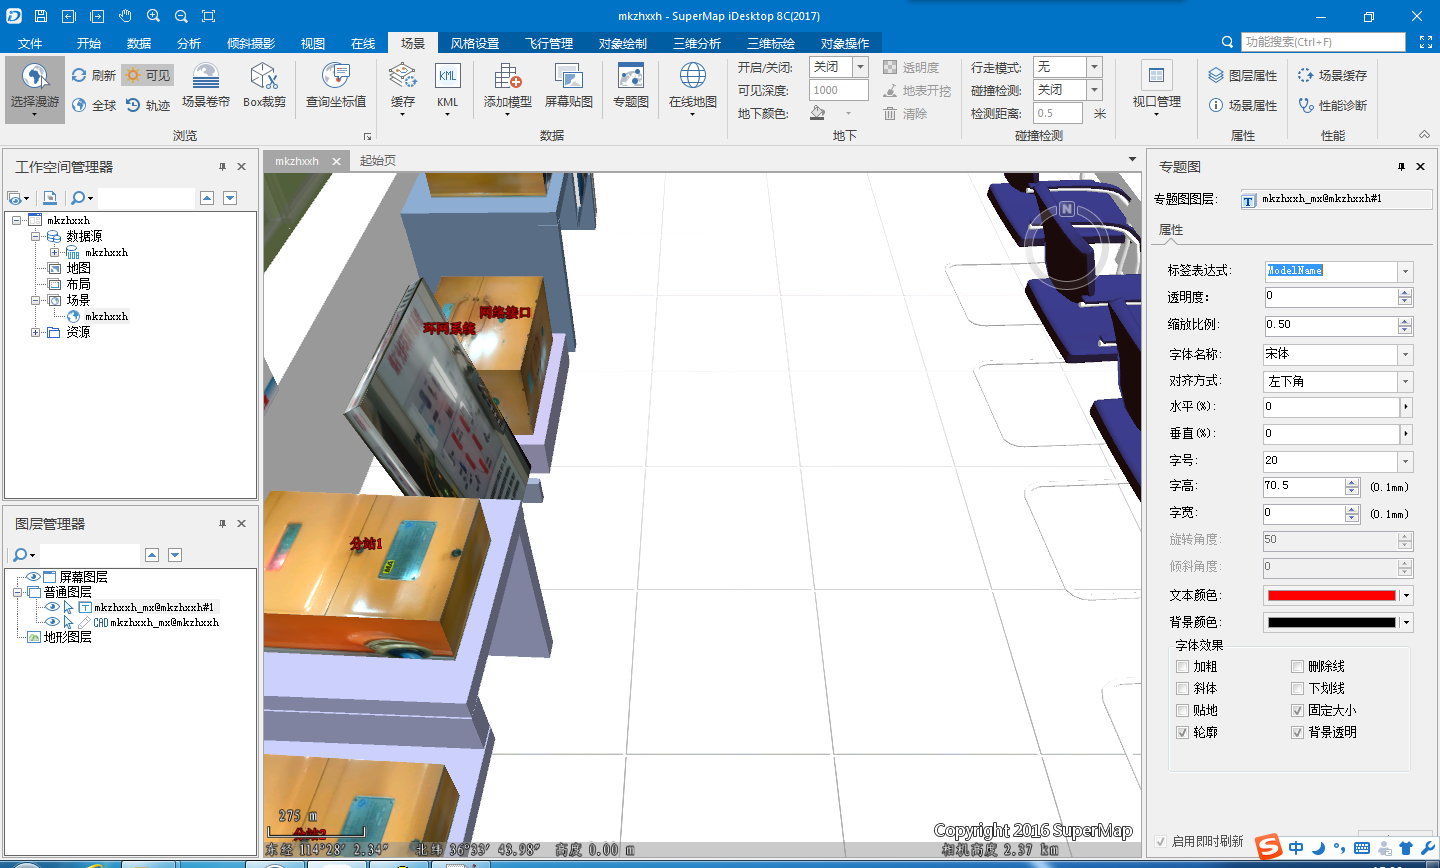The height and width of the screenshot is (868, 1440).
Task: Pick the red 文本颜色 swatch
Action: (1331, 595)
